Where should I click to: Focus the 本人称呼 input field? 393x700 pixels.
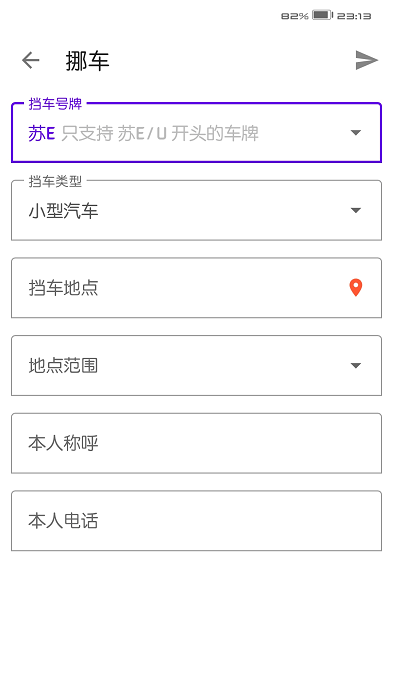[196, 443]
